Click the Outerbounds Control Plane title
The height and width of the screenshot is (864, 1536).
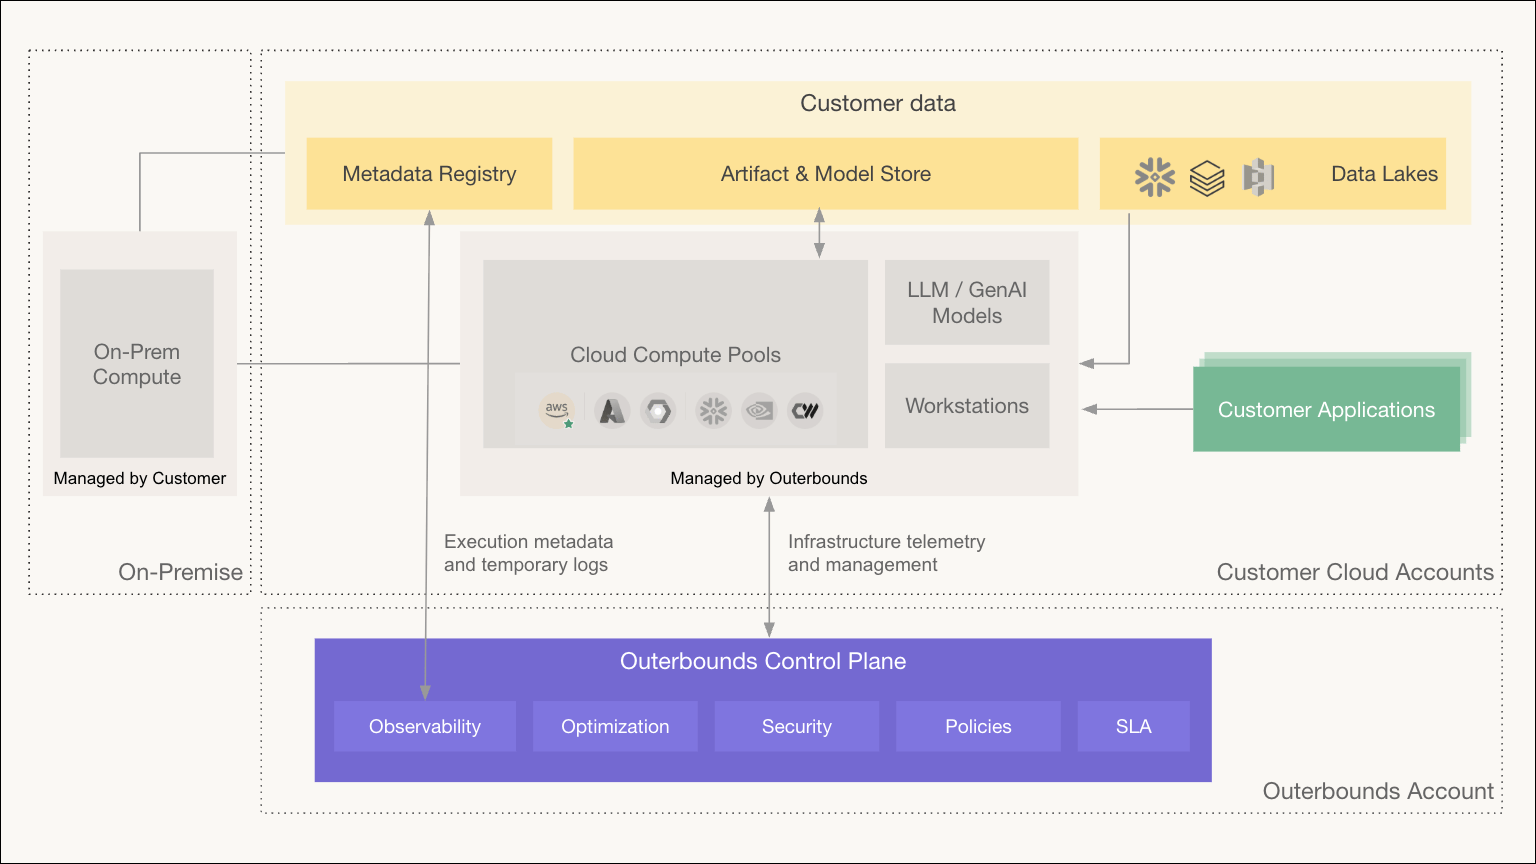[x=763, y=661]
